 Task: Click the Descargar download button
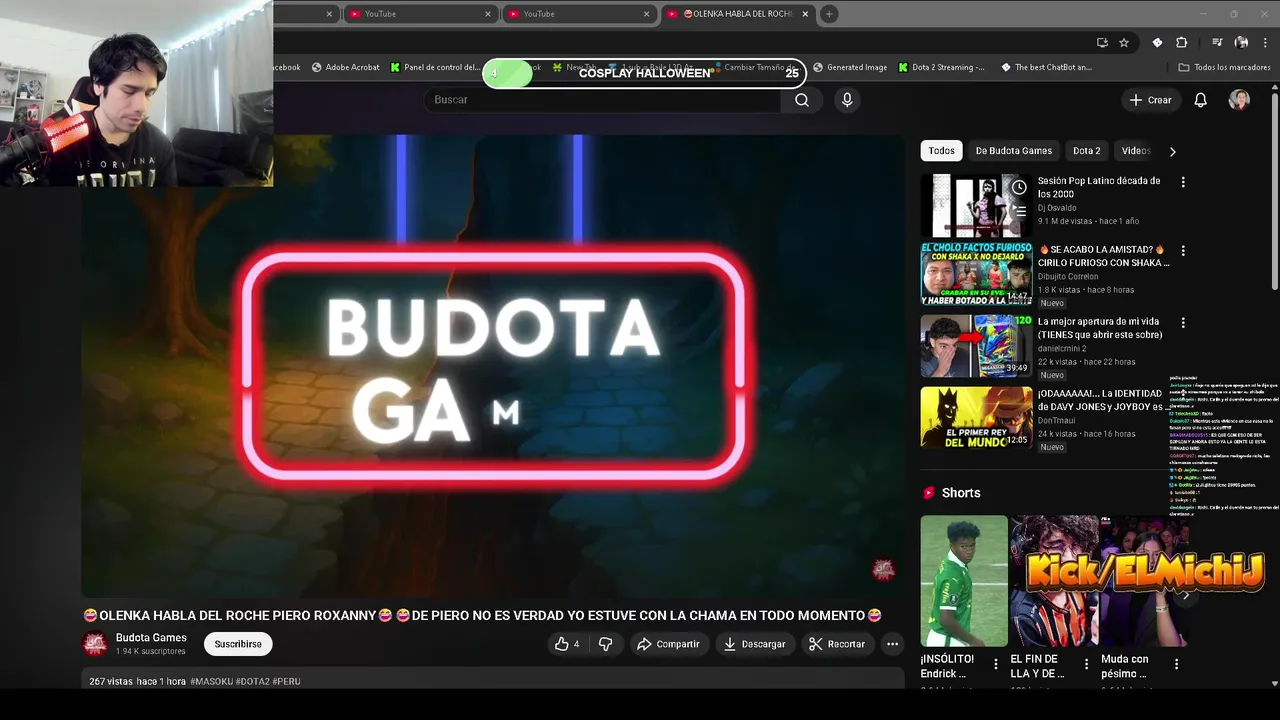pyautogui.click(x=755, y=644)
